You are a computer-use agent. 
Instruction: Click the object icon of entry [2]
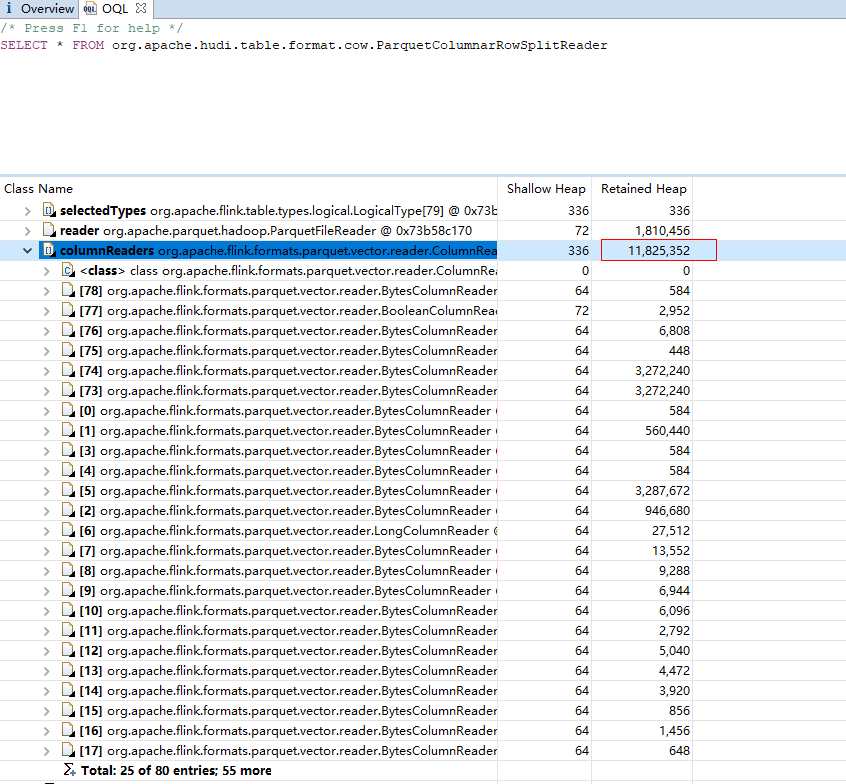coord(68,510)
